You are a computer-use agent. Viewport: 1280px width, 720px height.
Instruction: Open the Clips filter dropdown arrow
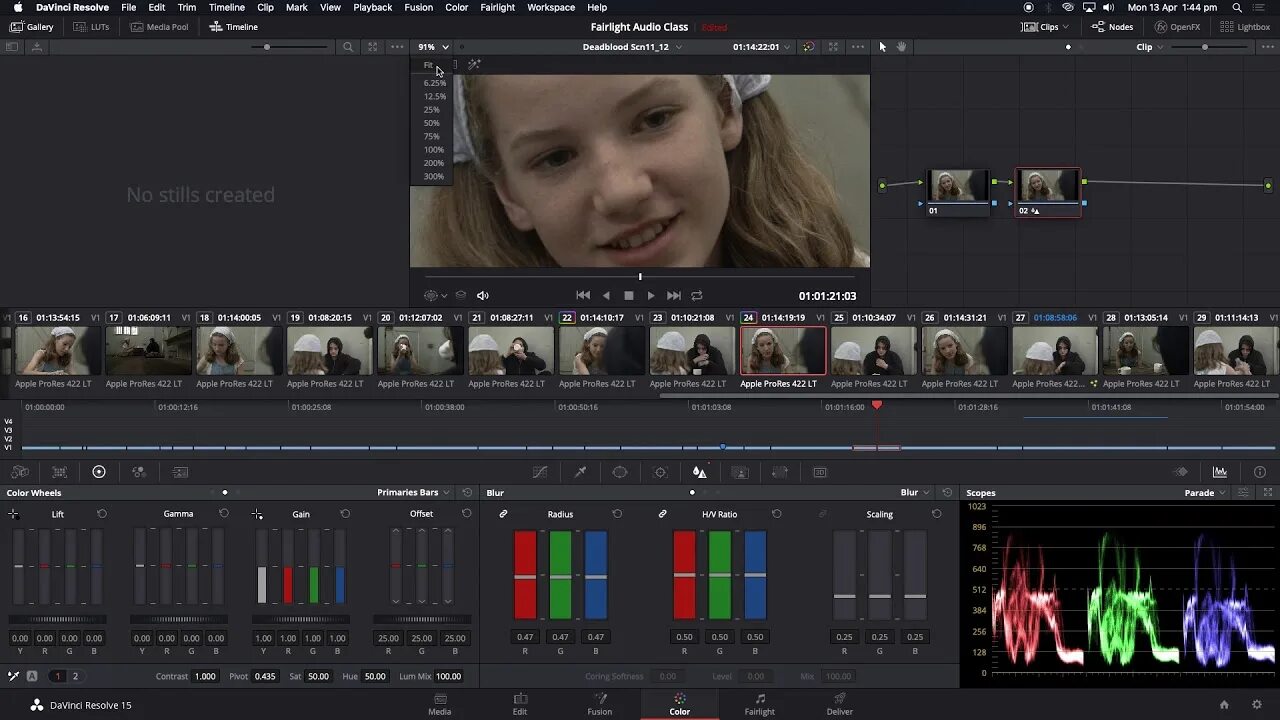pyautogui.click(x=1065, y=27)
